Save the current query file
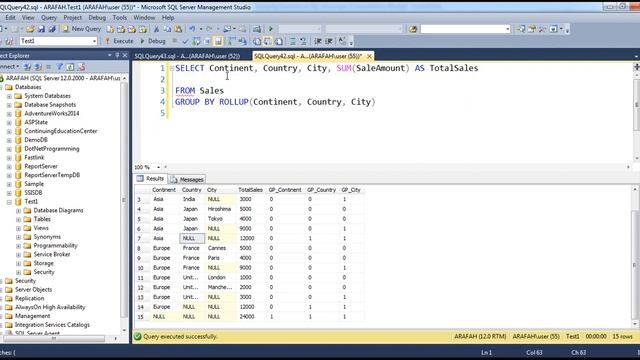This screenshot has width=640, height=360. pos(41,29)
